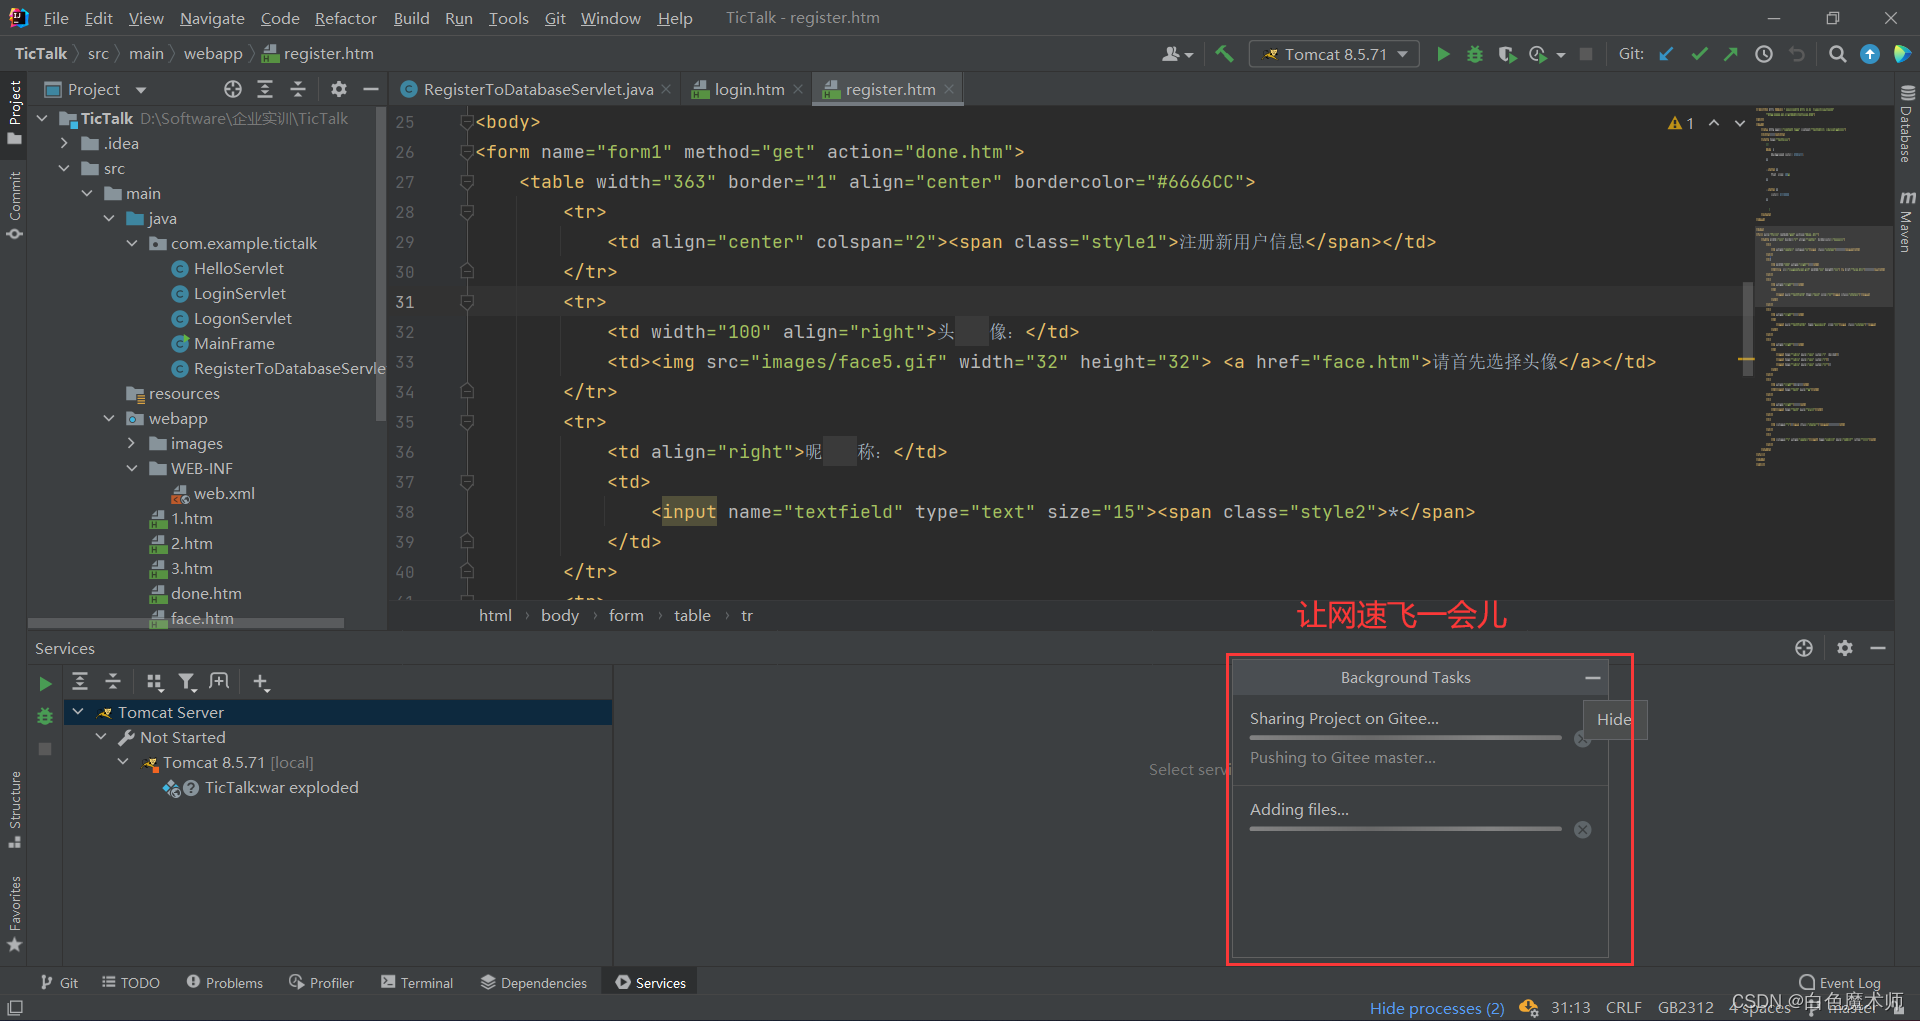Open the Maven tool window
This screenshot has width=1920, height=1021.
1906,221
